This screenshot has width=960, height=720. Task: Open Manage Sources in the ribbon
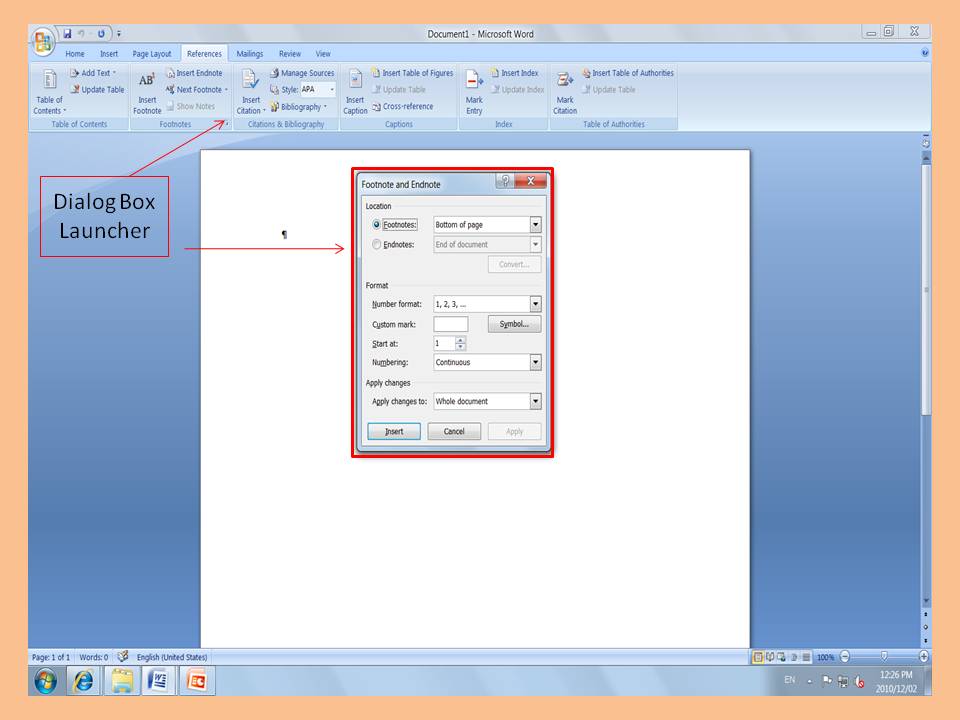point(301,73)
